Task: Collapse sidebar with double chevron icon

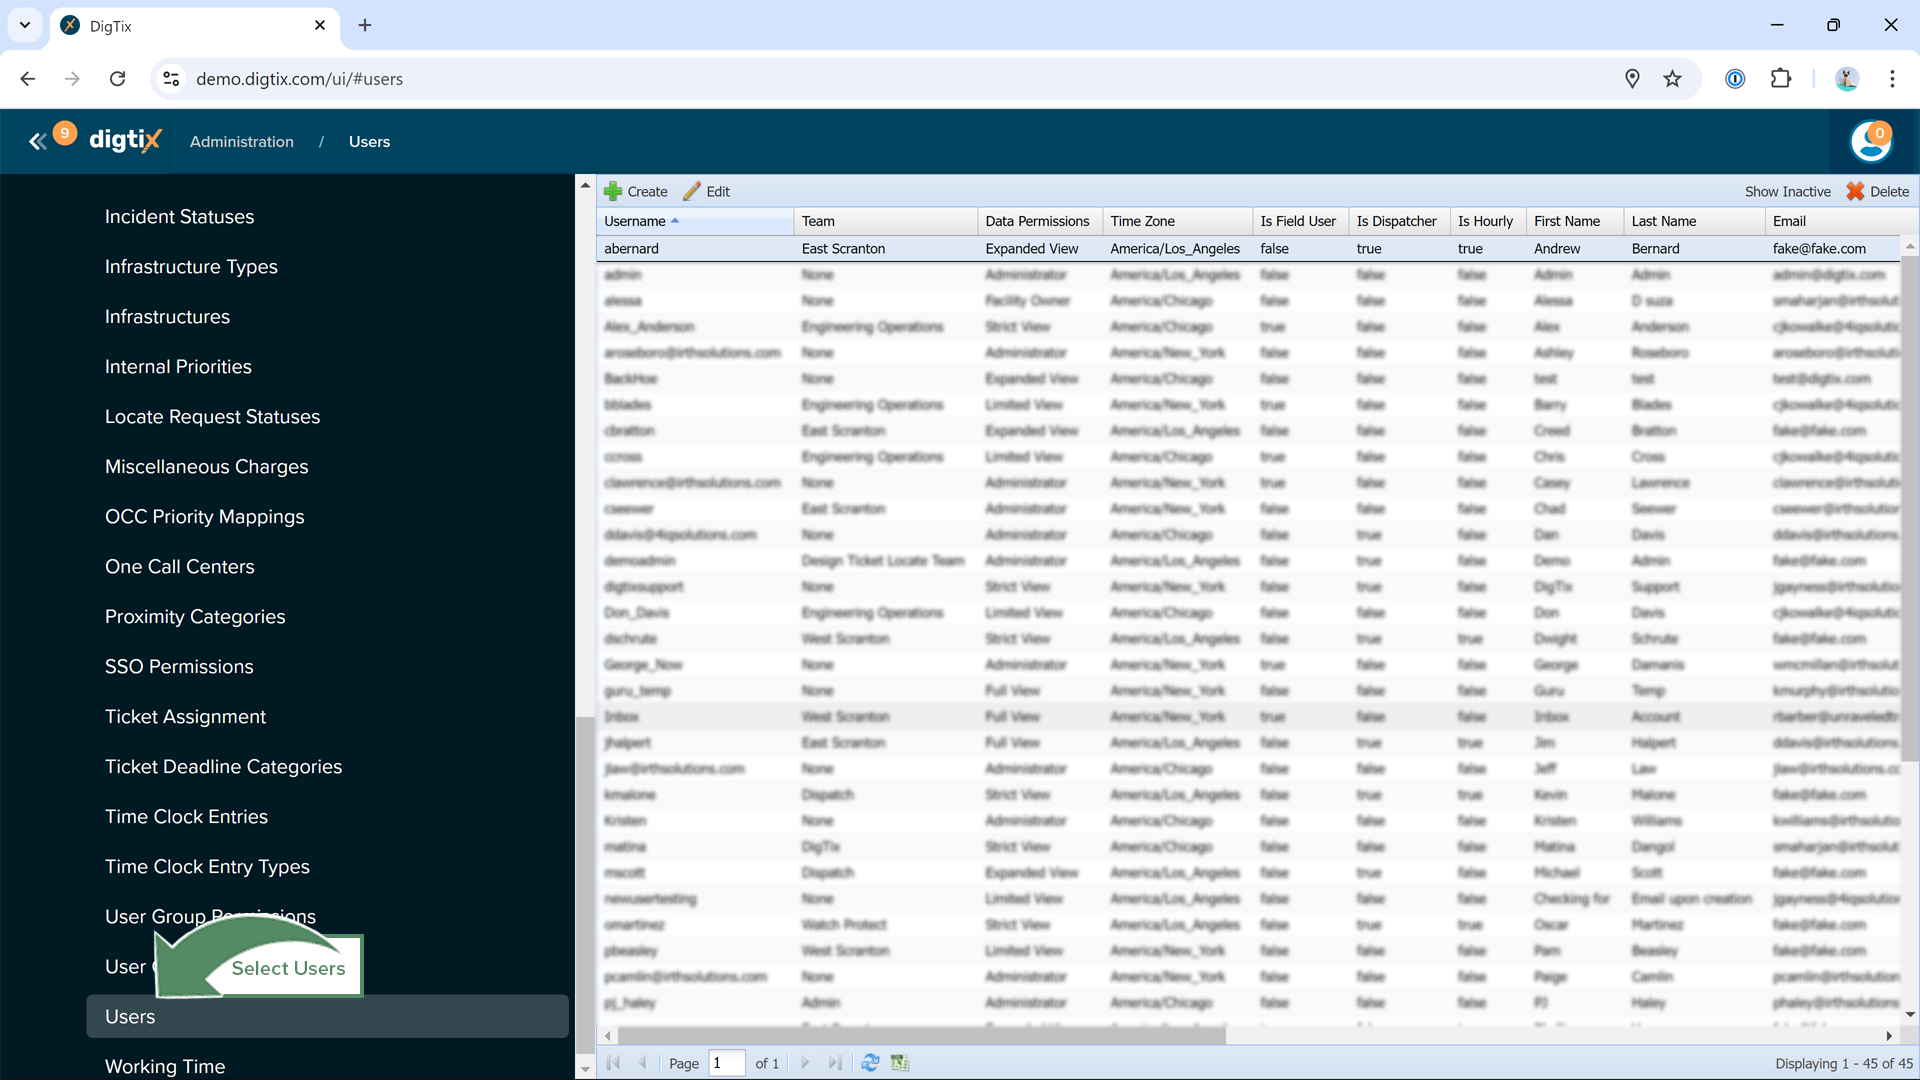Action: coord(37,142)
